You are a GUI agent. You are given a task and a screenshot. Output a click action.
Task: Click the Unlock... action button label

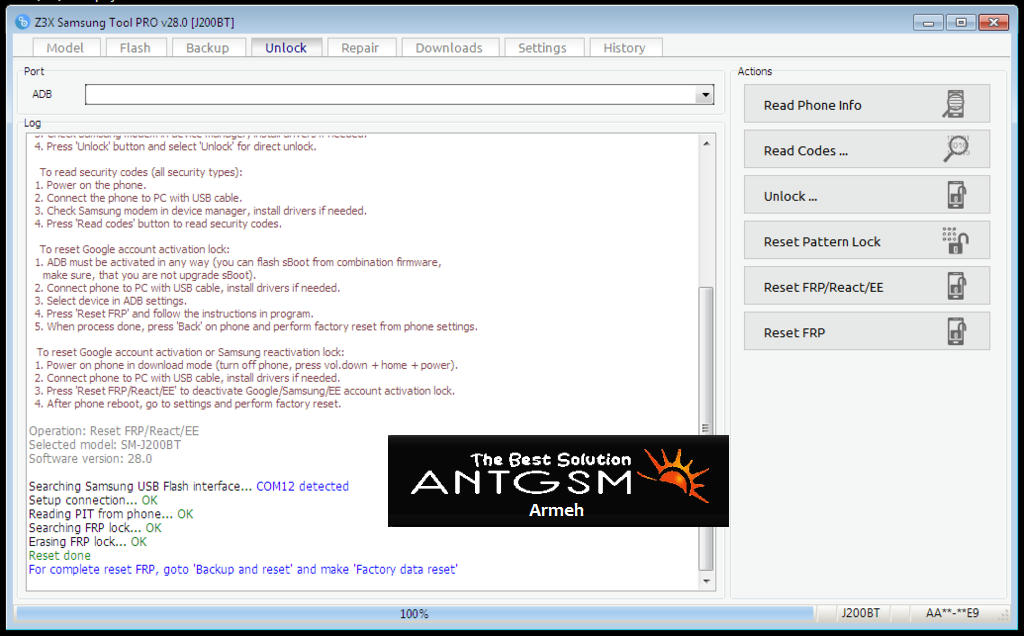coord(790,197)
